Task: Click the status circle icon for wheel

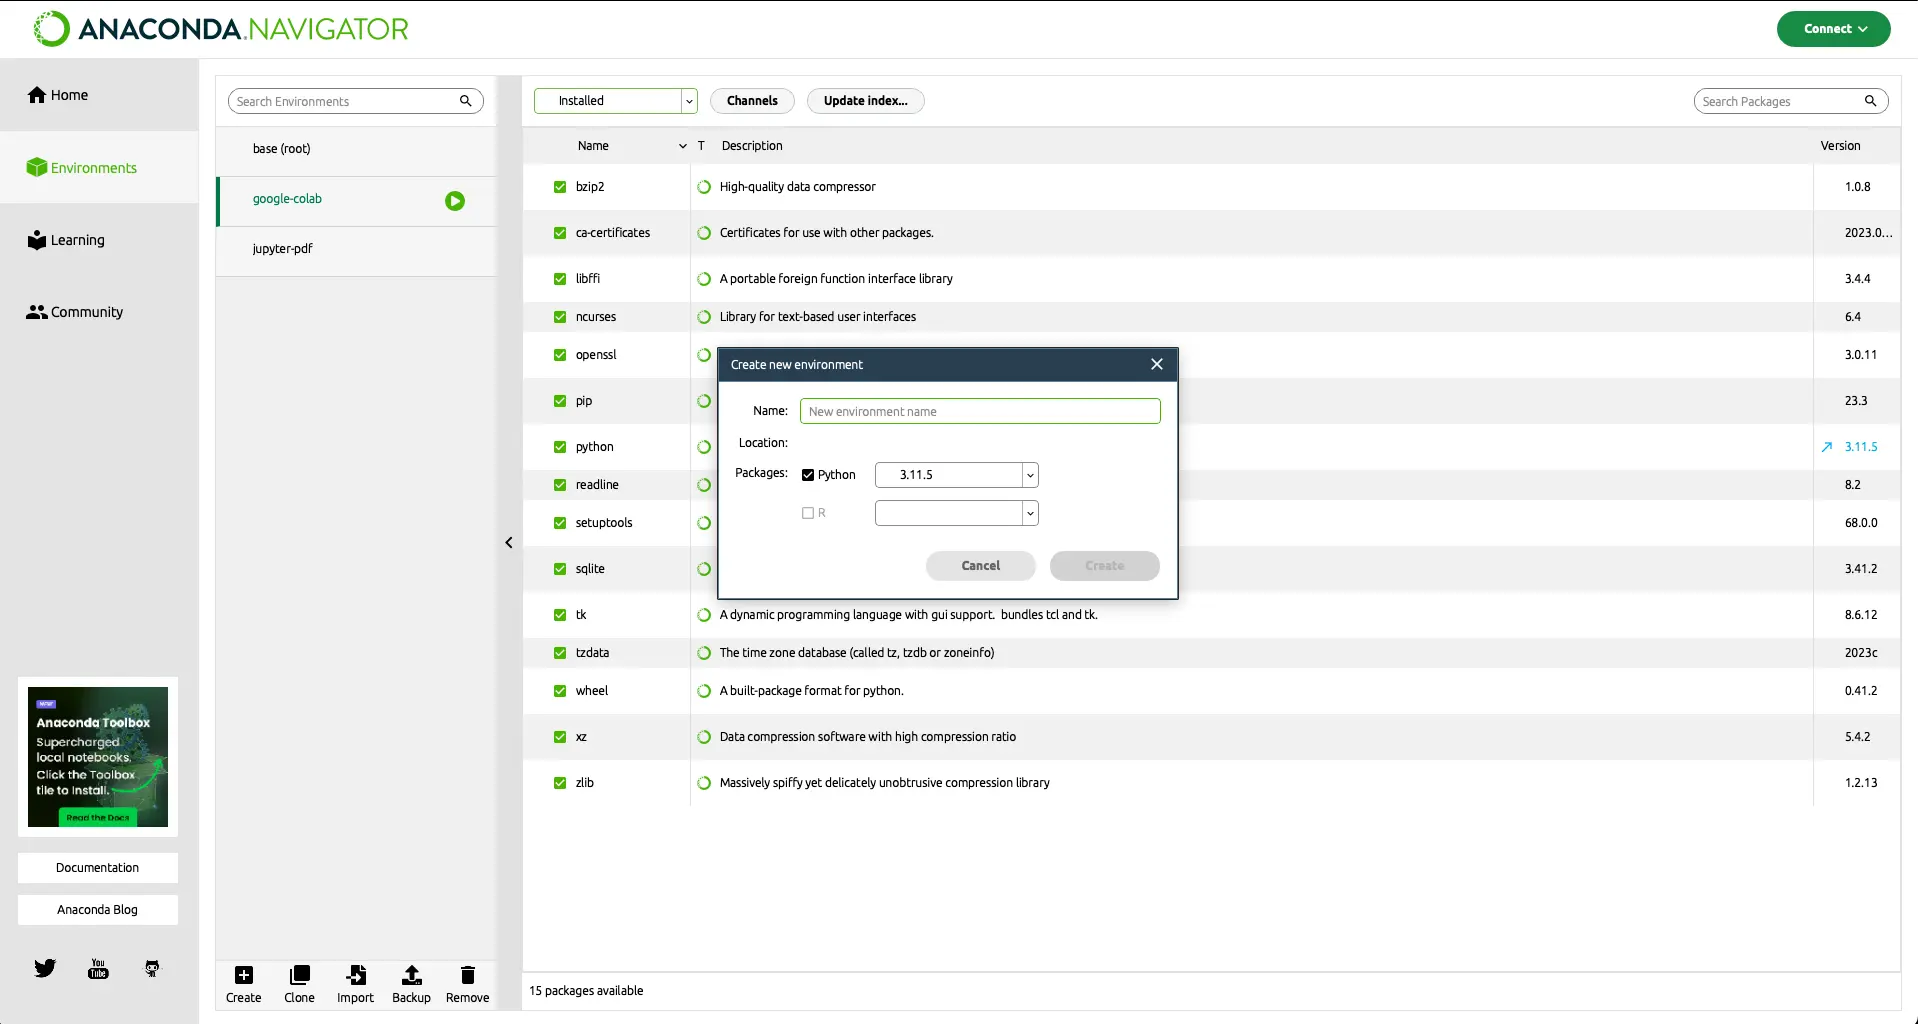Action: click(x=704, y=691)
